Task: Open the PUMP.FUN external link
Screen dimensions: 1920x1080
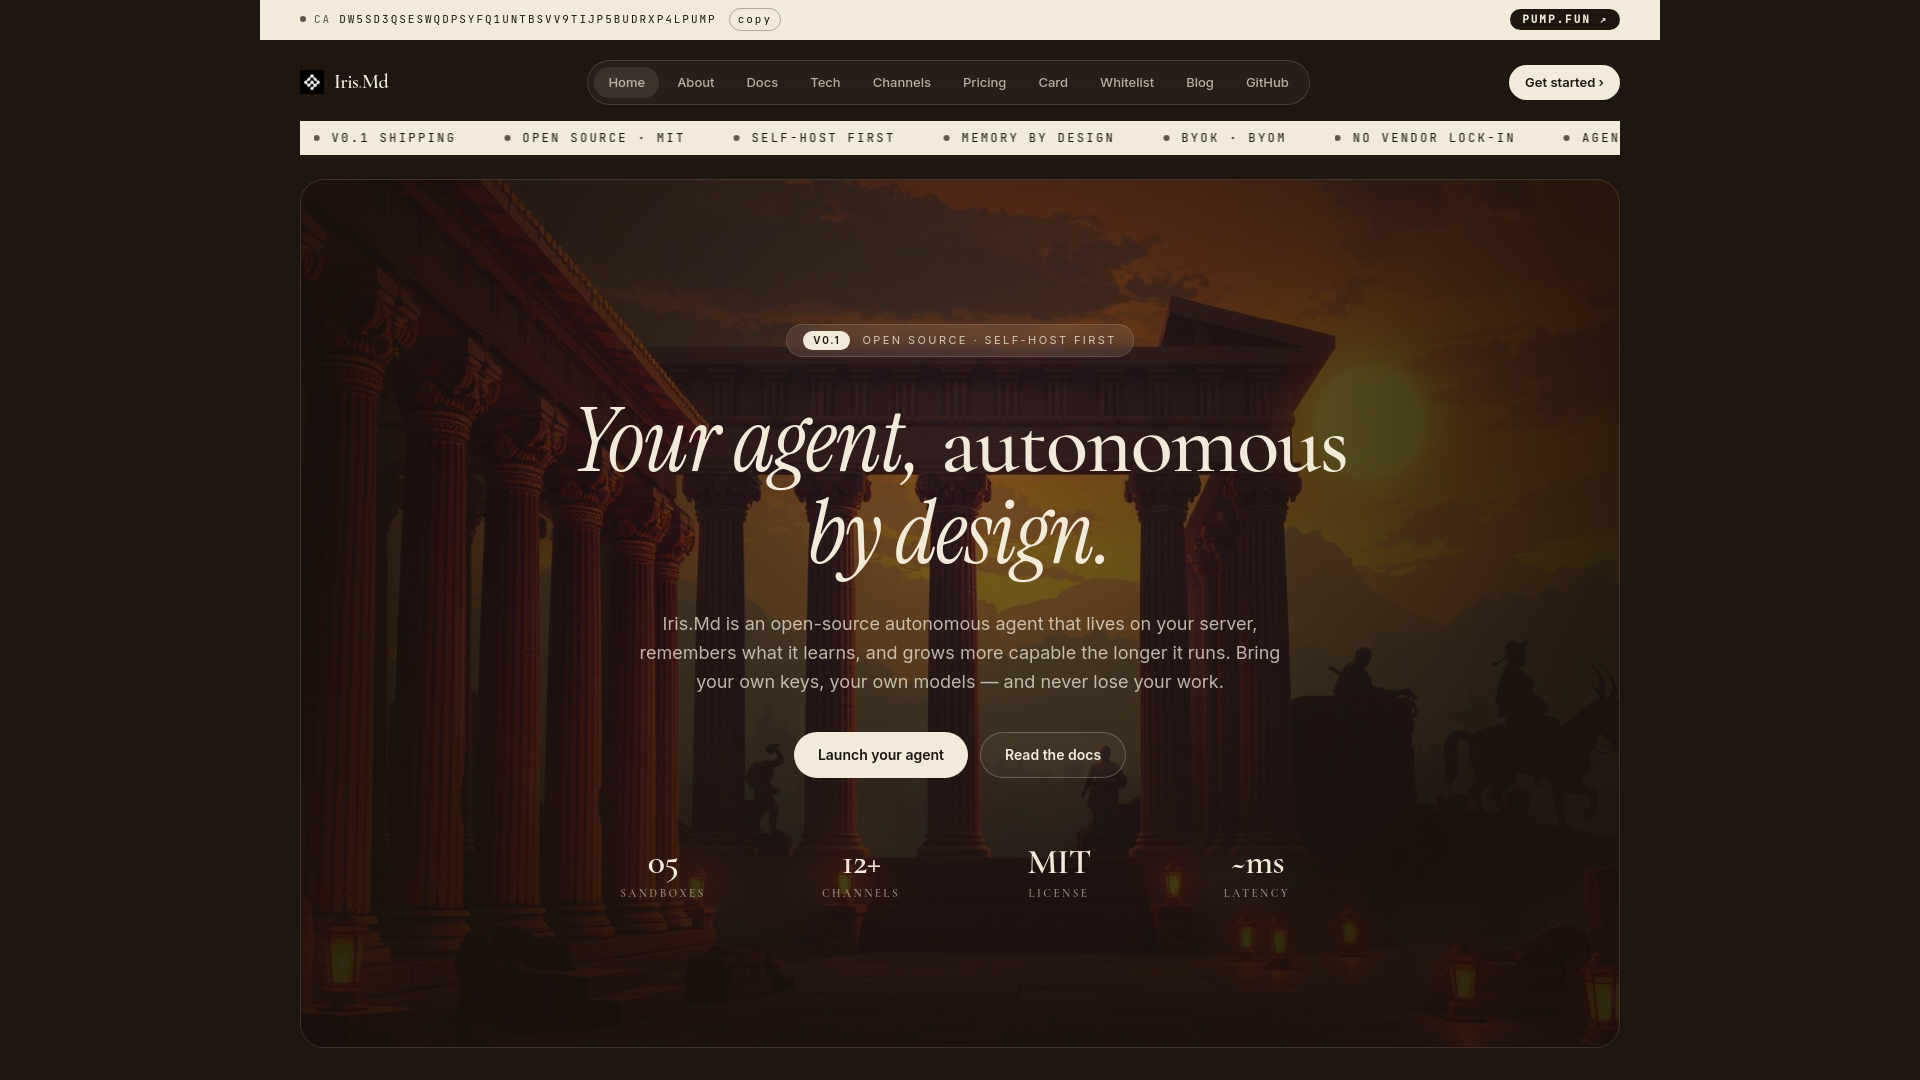Action: click(1564, 20)
